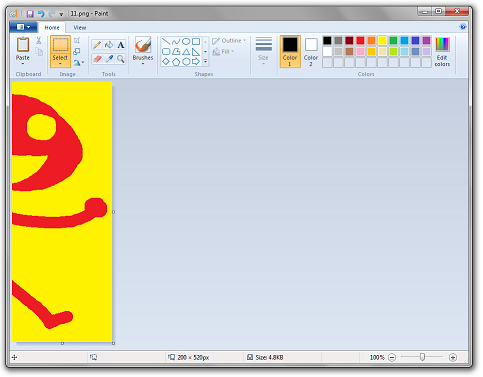Select the Text tool
483x377 pixels.
121,45
